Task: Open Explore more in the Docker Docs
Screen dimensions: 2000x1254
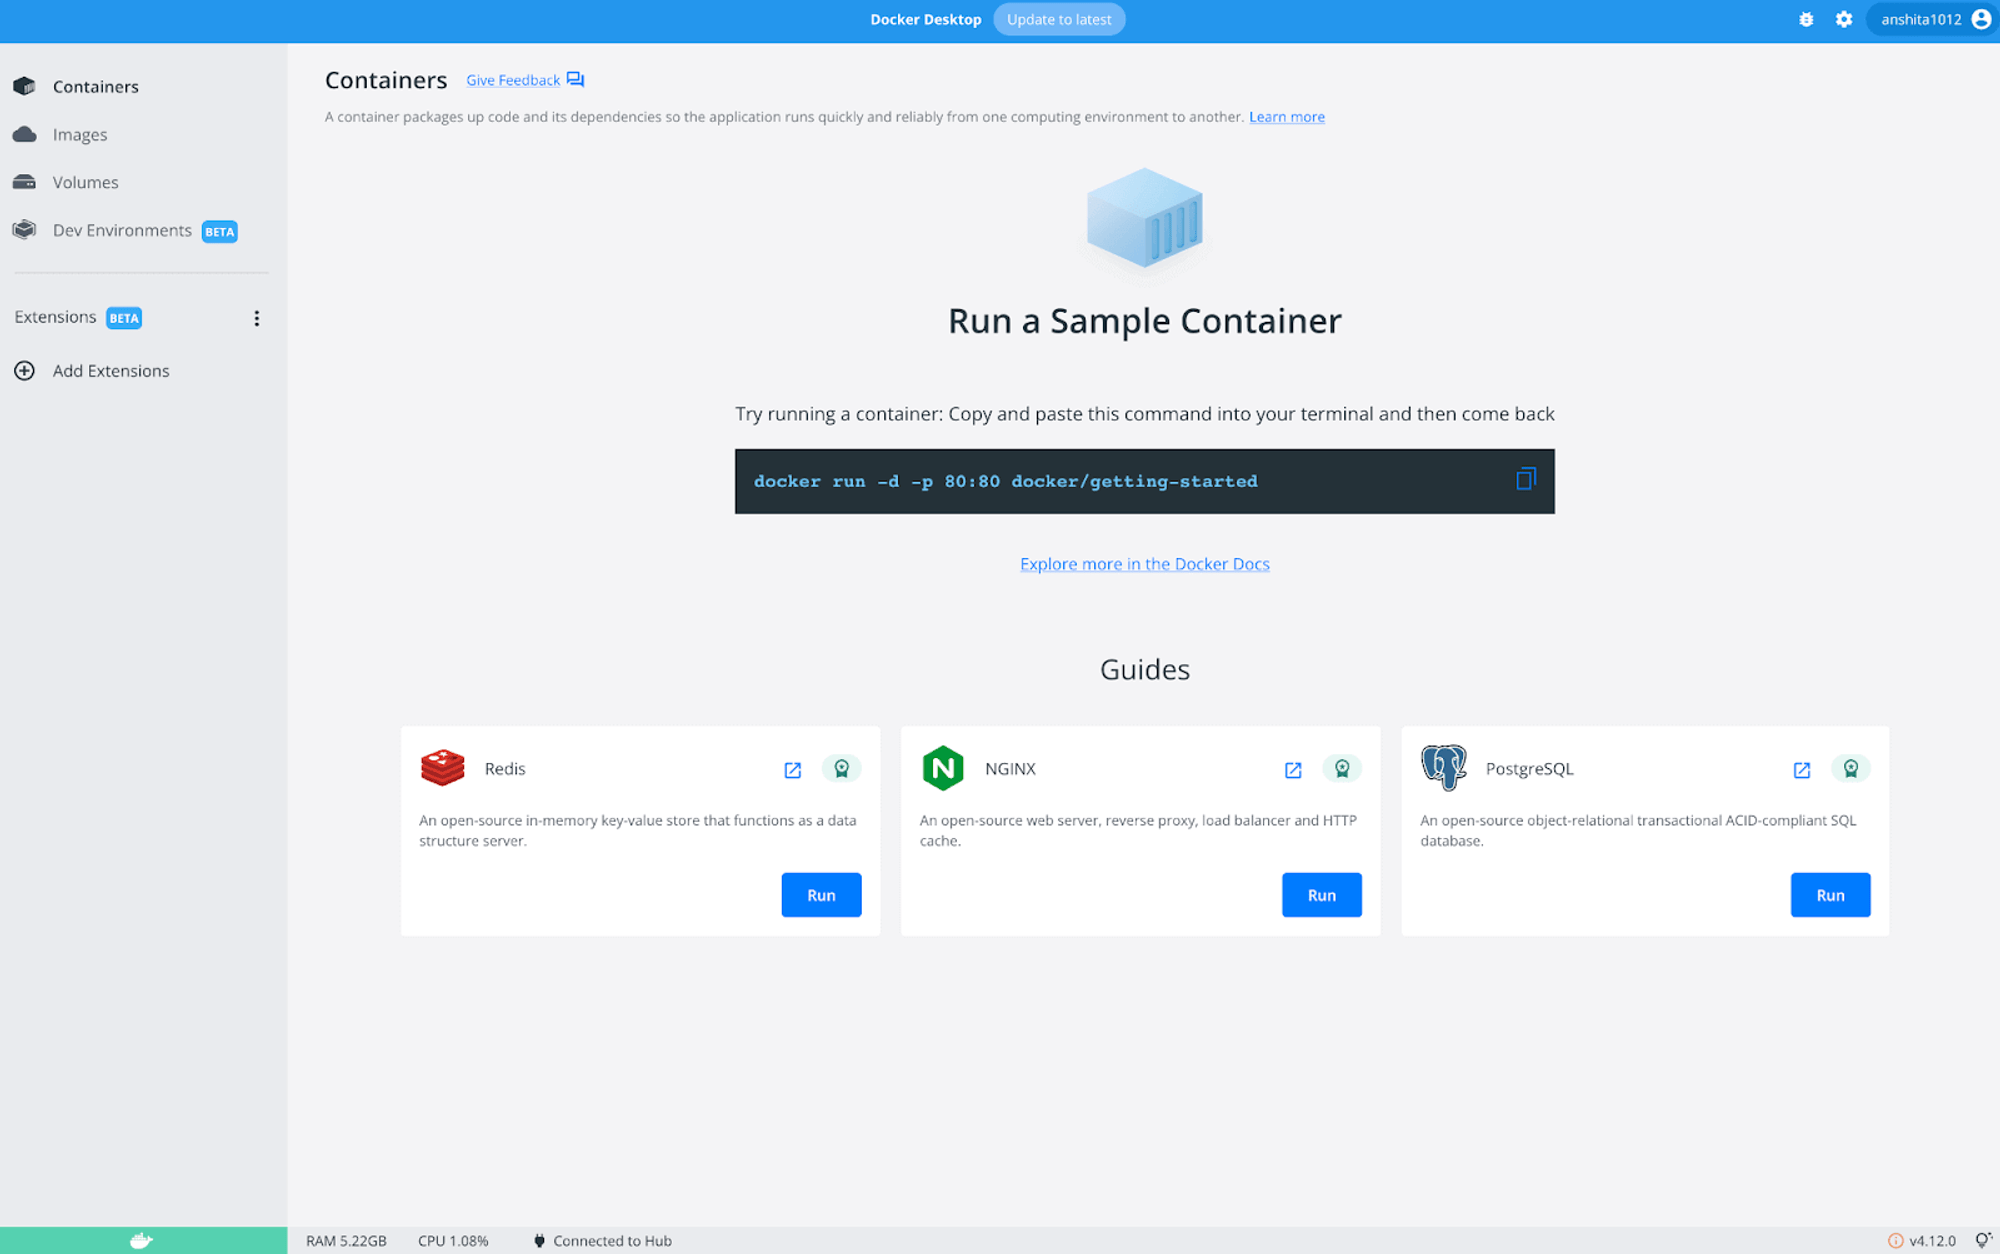Action: pyautogui.click(x=1144, y=564)
